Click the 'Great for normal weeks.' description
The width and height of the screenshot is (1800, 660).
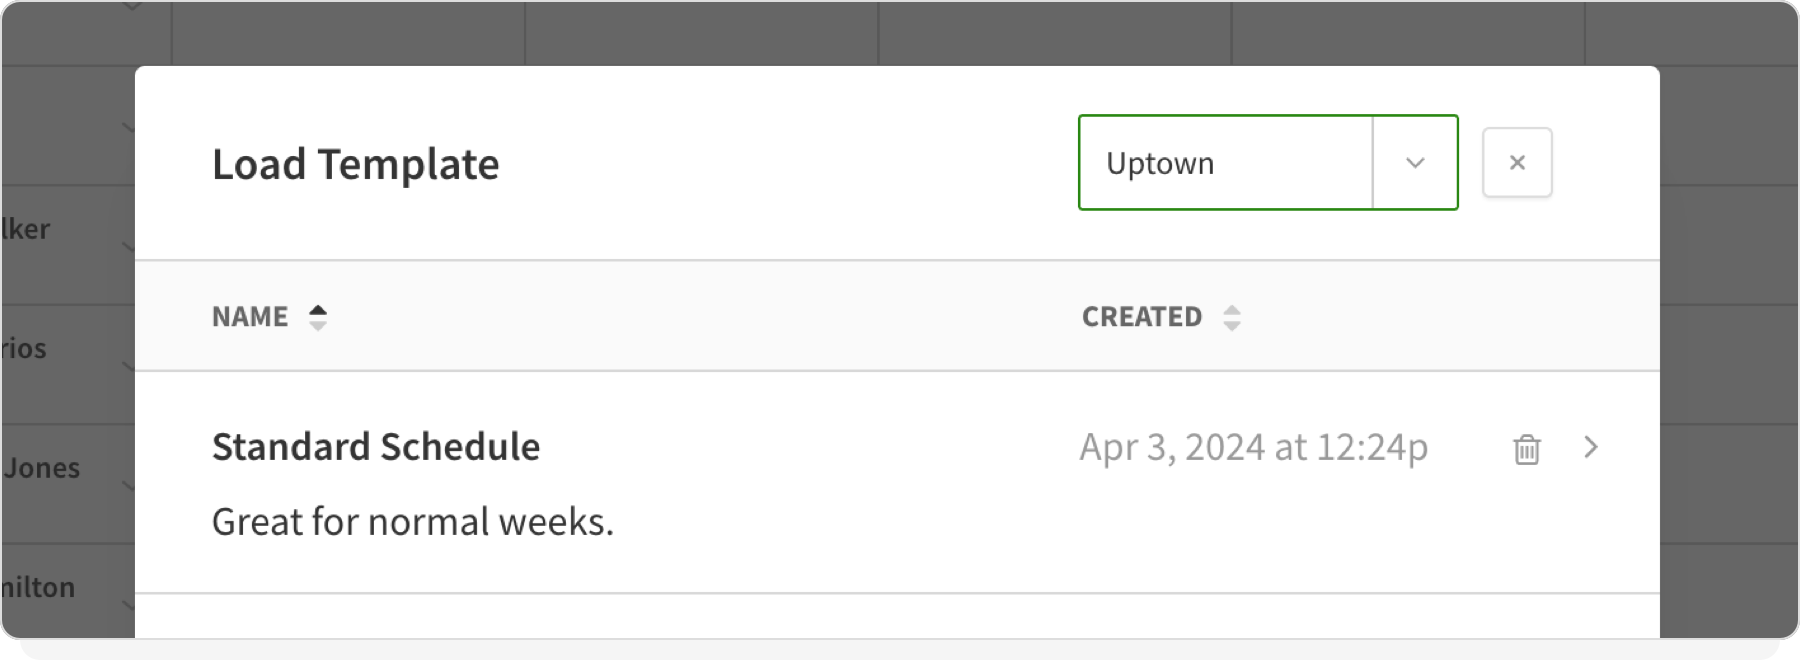(x=412, y=522)
